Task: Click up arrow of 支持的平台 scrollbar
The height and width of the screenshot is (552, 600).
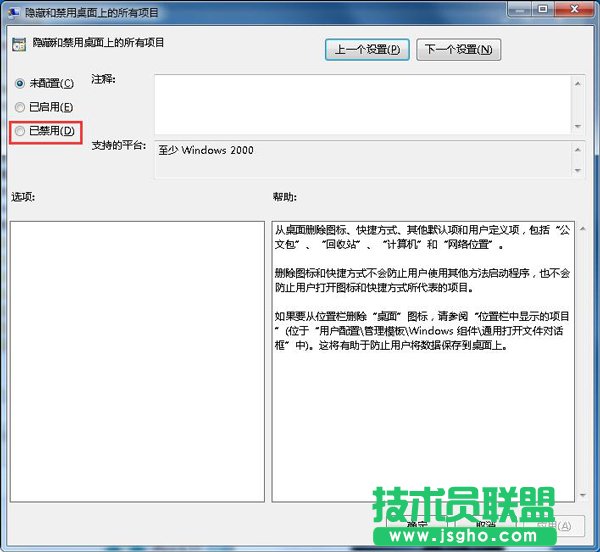Action: [x=578, y=150]
